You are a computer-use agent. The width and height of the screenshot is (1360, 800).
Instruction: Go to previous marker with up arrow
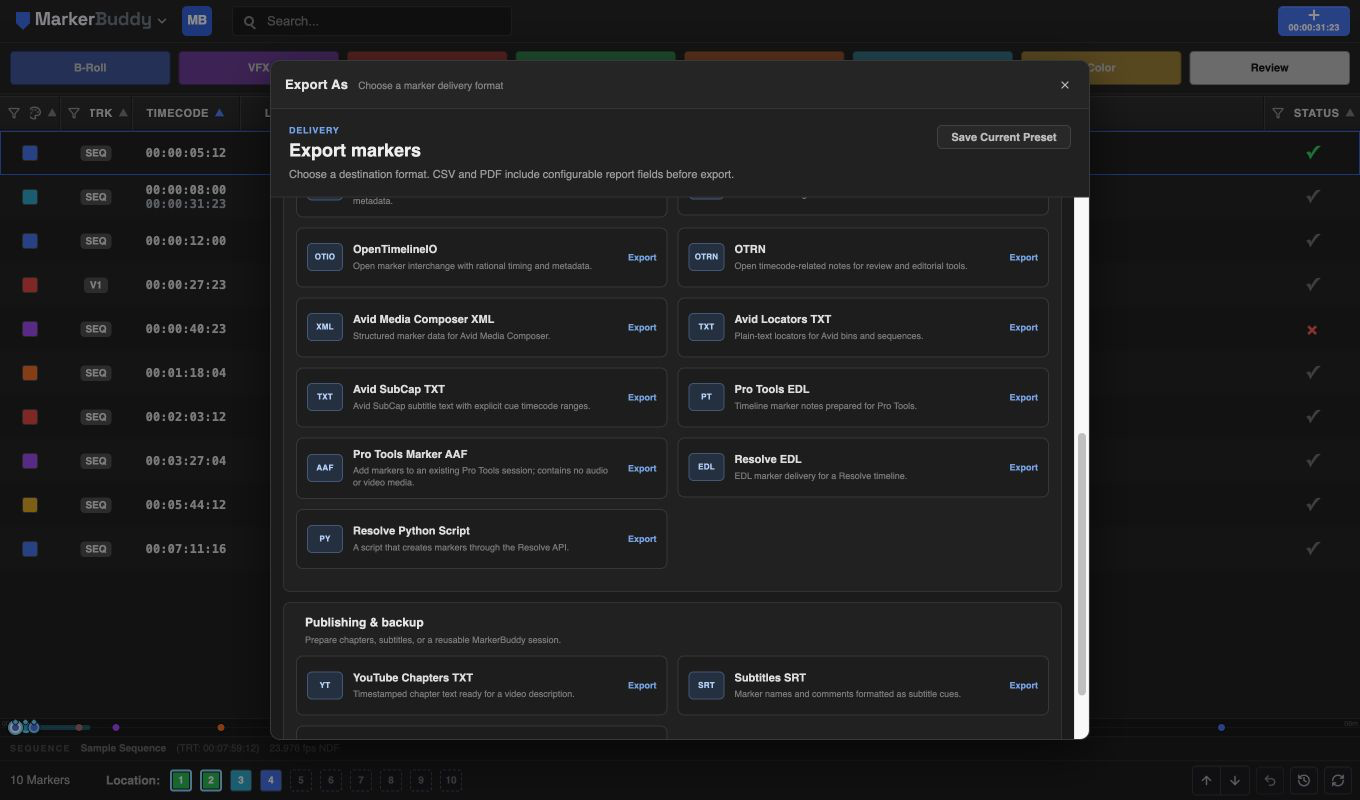(x=1207, y=780)
